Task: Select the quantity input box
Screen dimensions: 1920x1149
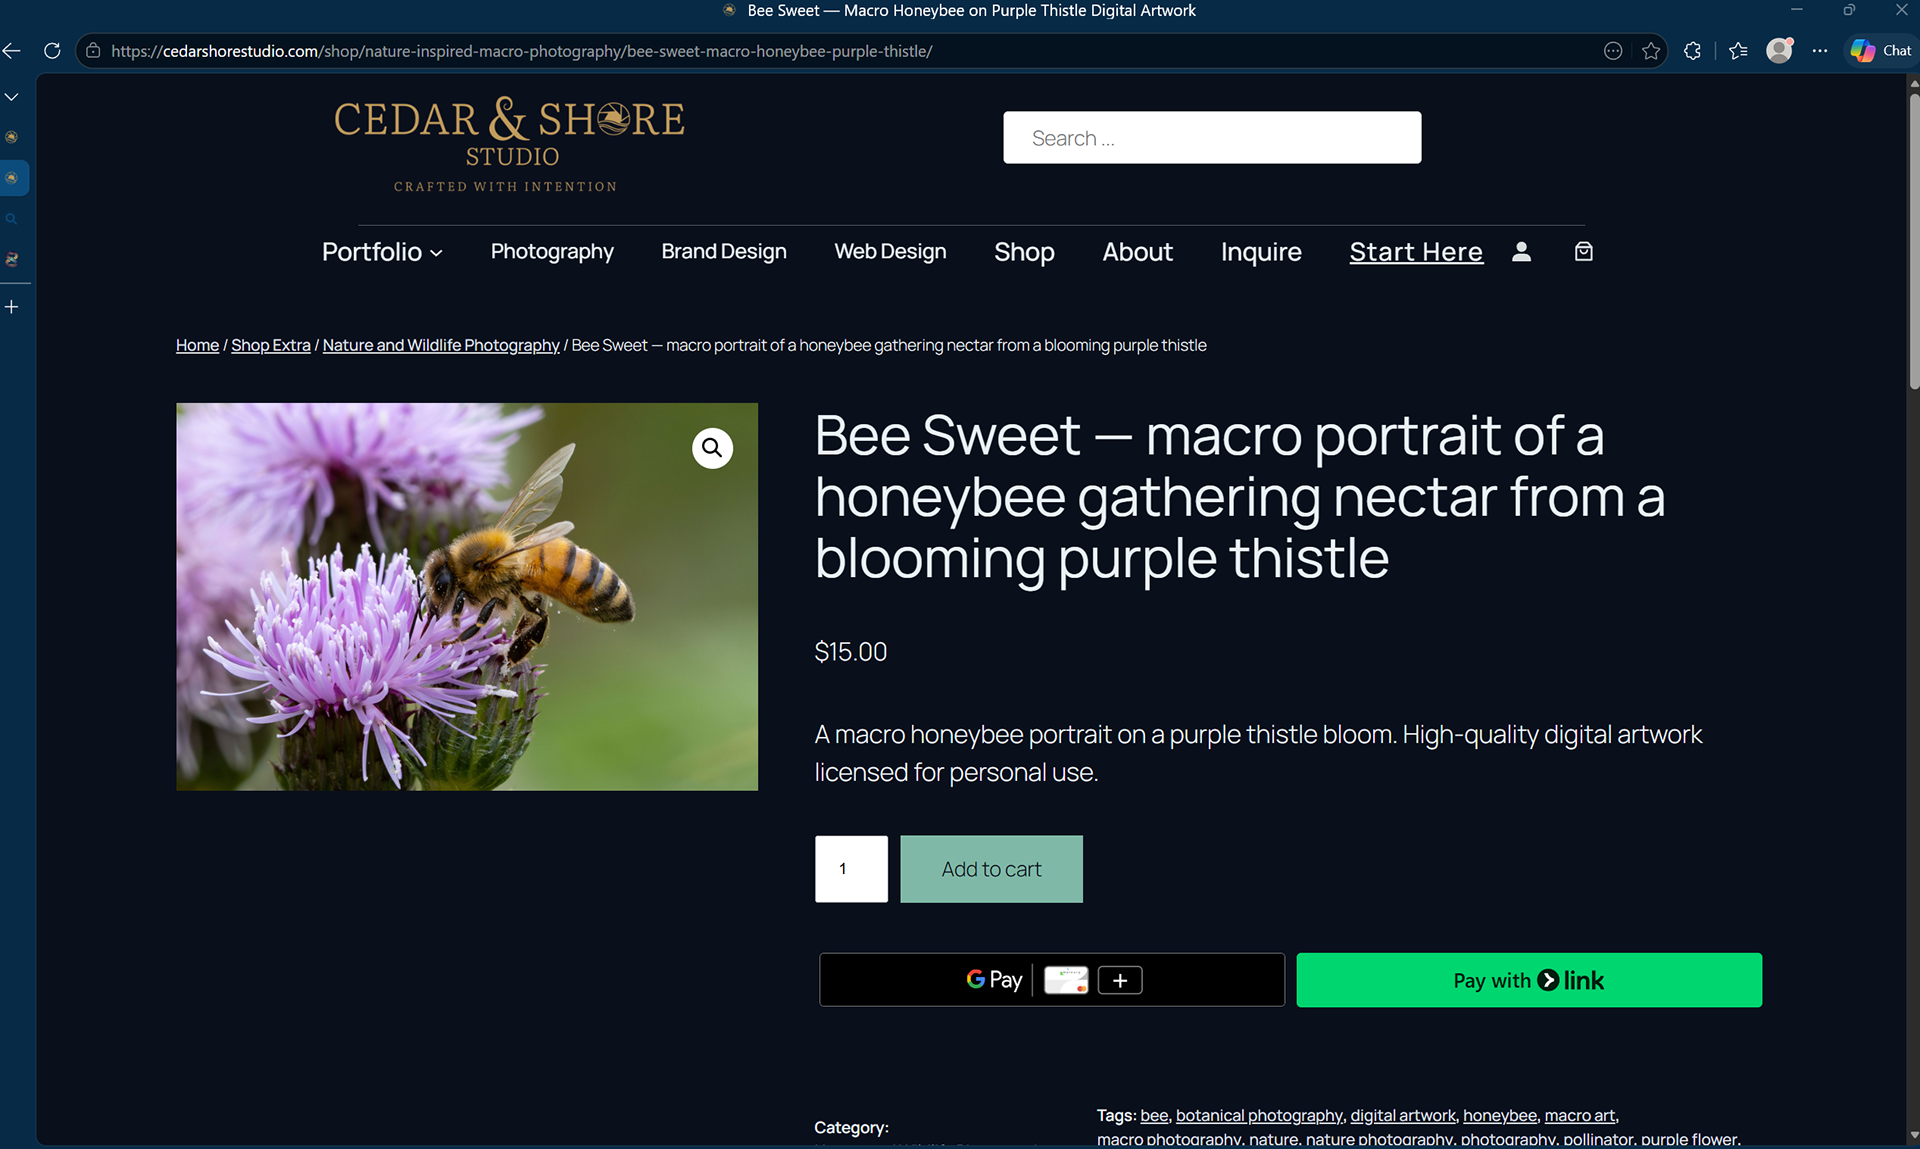Action: click(851, 869)
